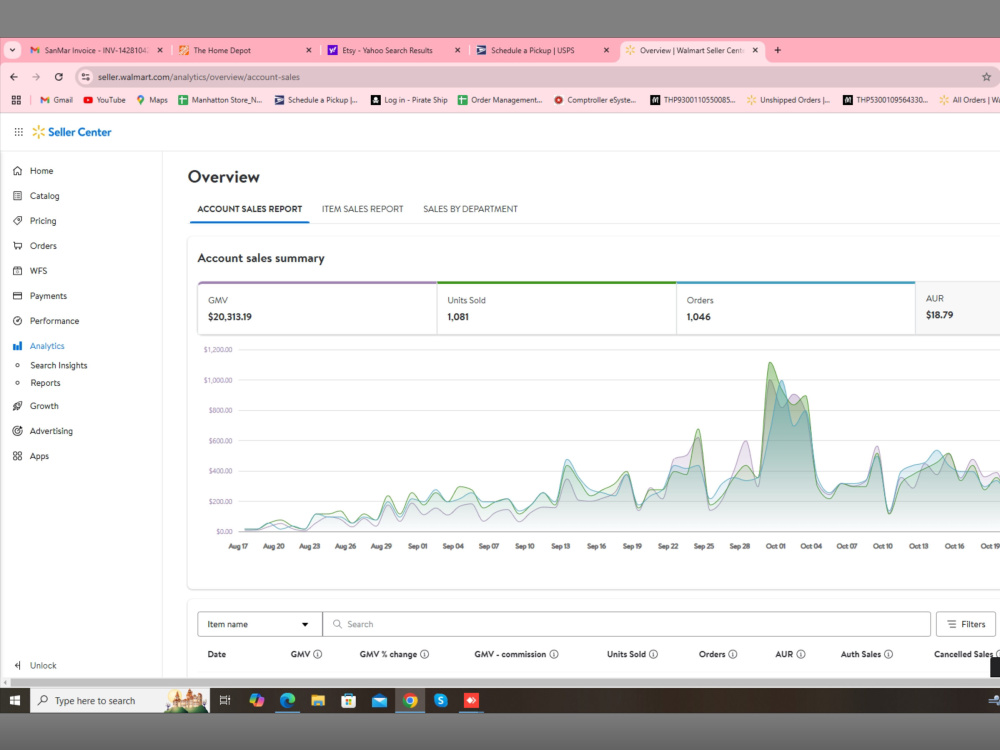The width and height of the screenshot is (1000, 750).
Task: Close the Home Depot browser tab
Action: pos(309,50)
